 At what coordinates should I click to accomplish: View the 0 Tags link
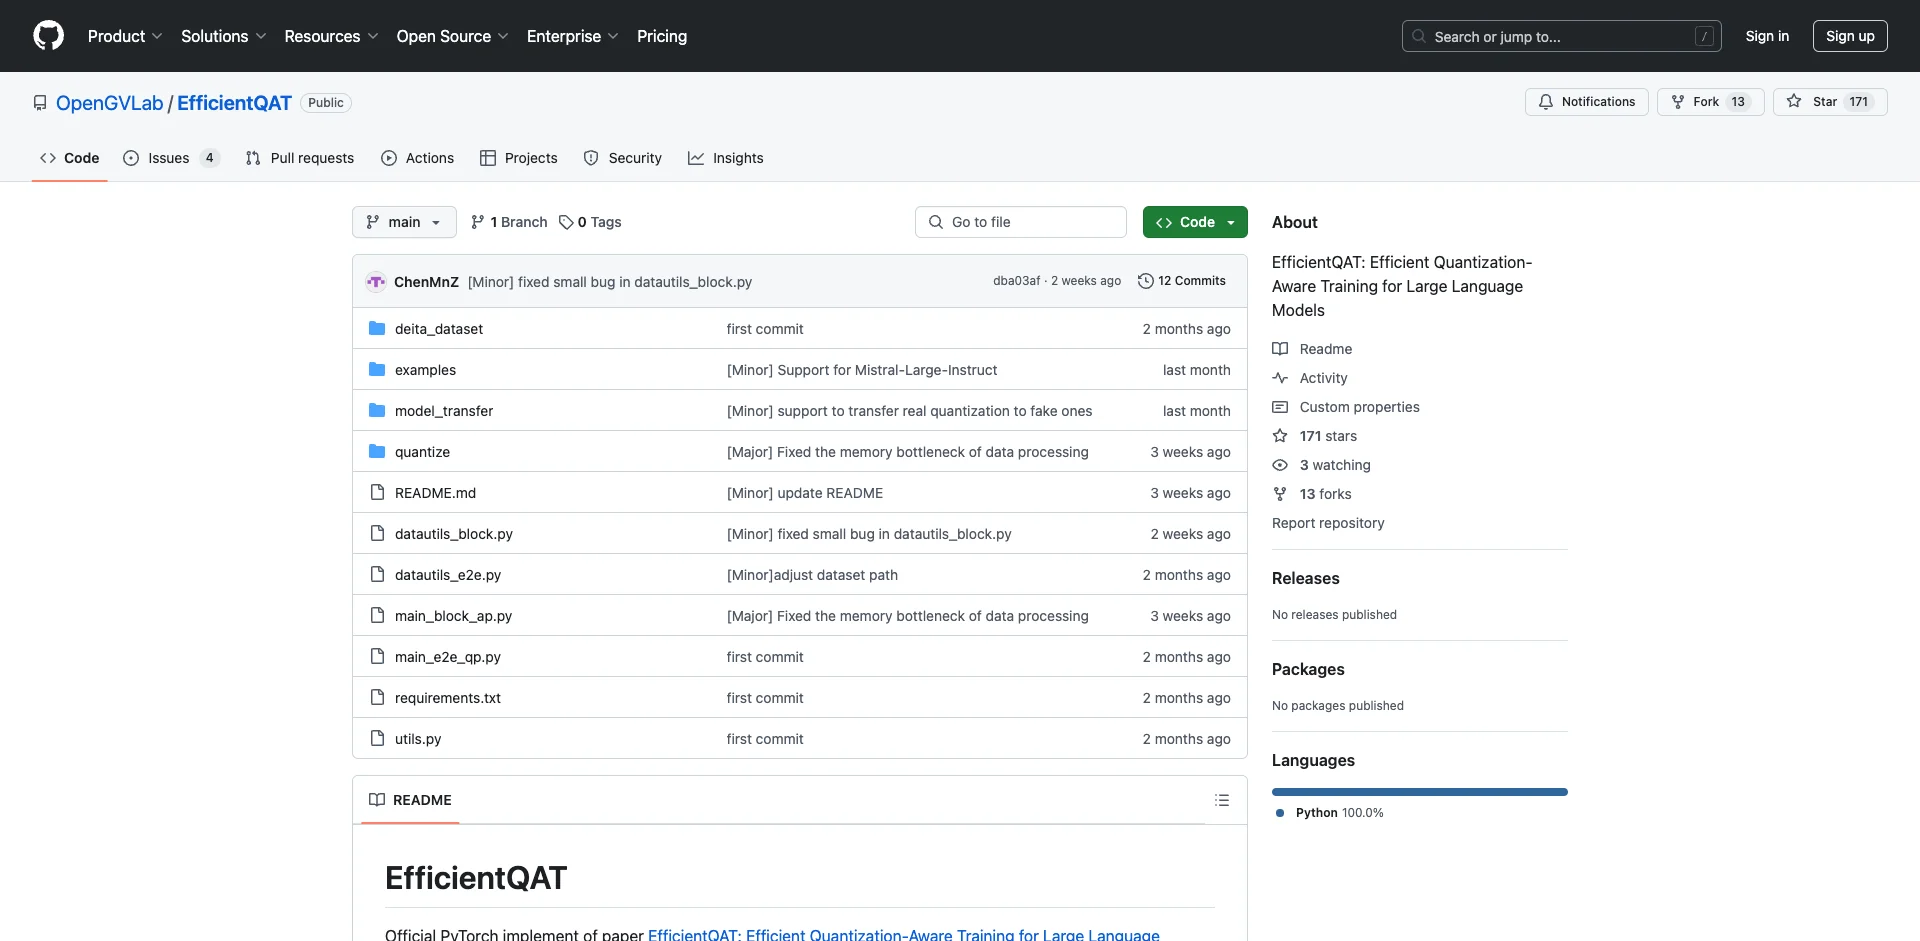click(590, 222)
